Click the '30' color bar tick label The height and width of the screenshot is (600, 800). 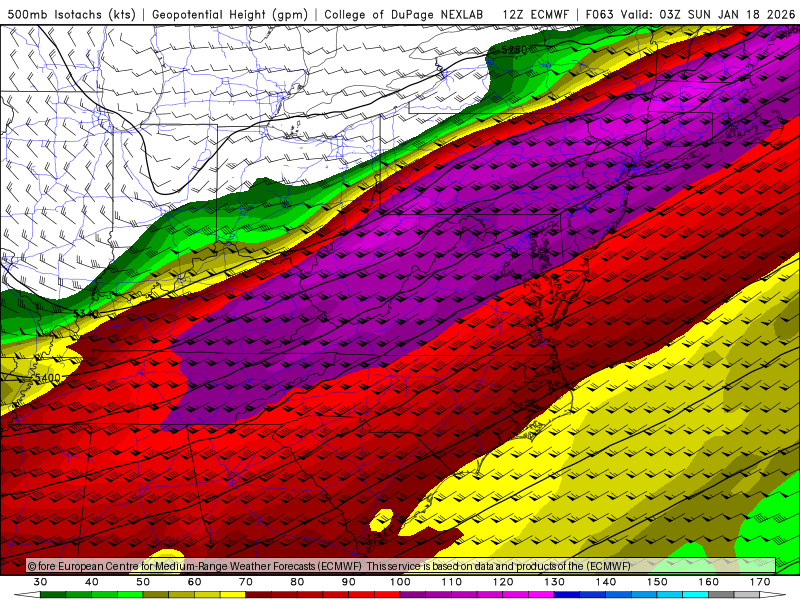coord(40,582)
